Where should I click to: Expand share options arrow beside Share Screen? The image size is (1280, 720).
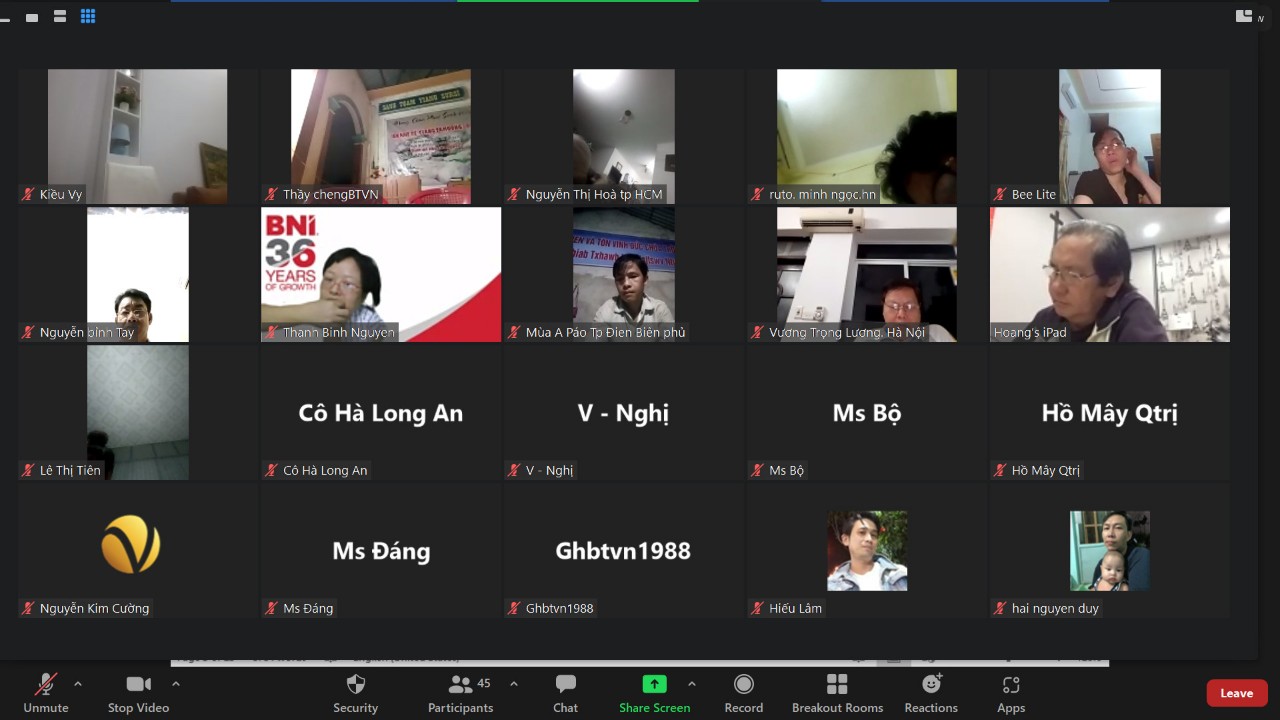tap(691, 684)
